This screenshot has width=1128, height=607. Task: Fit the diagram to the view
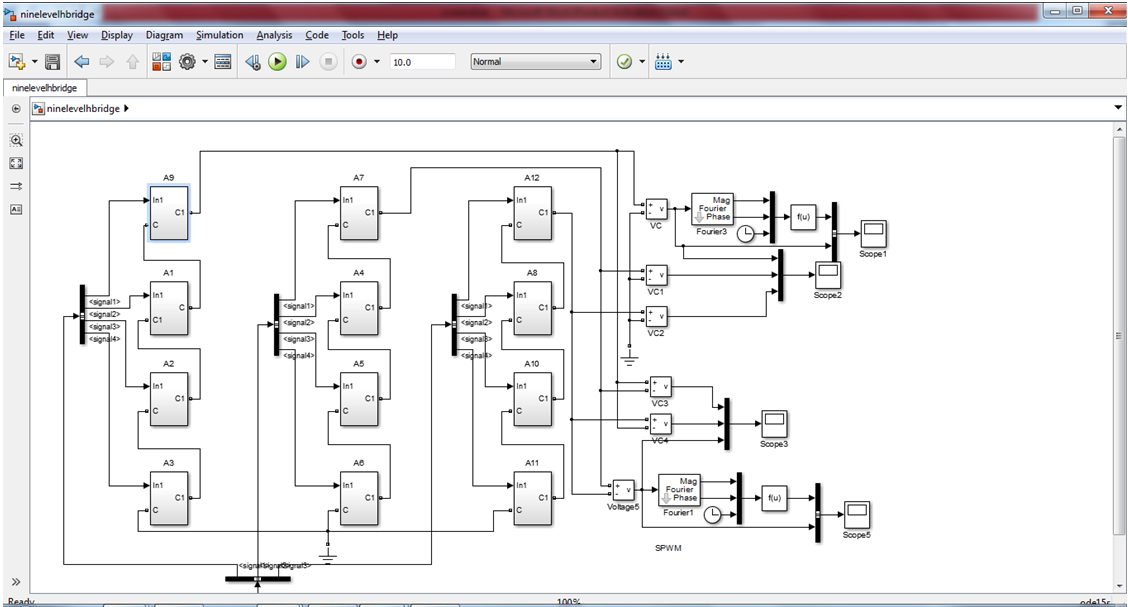pos(16,163)
